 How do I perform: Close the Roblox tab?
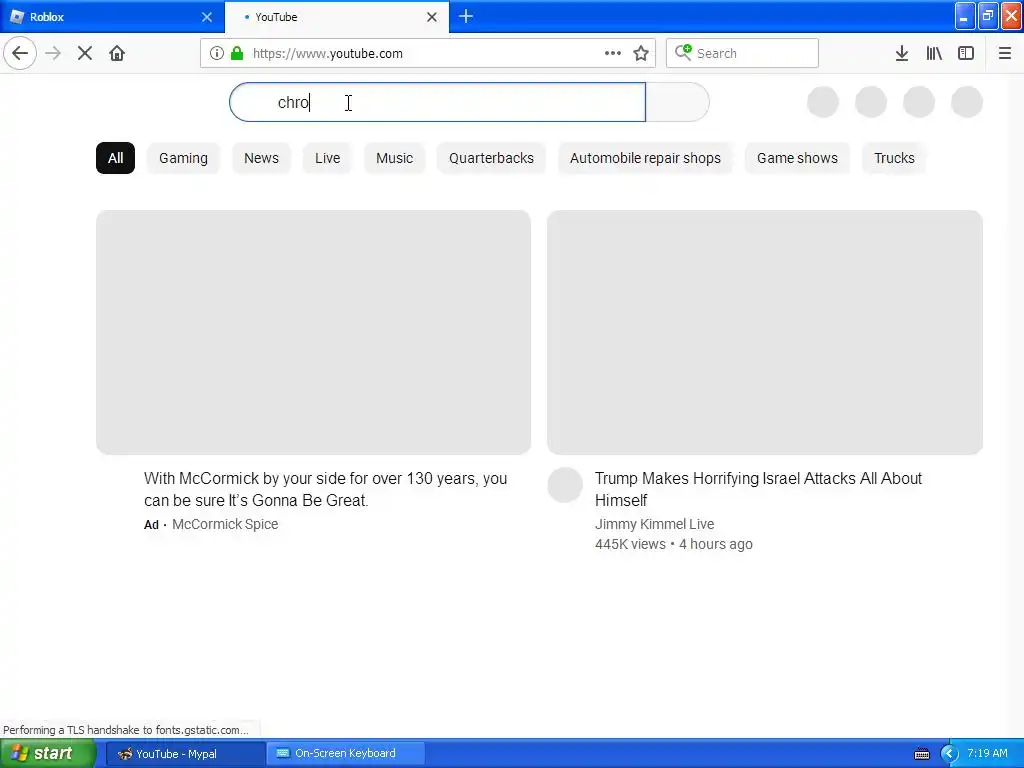coord(207,17)
